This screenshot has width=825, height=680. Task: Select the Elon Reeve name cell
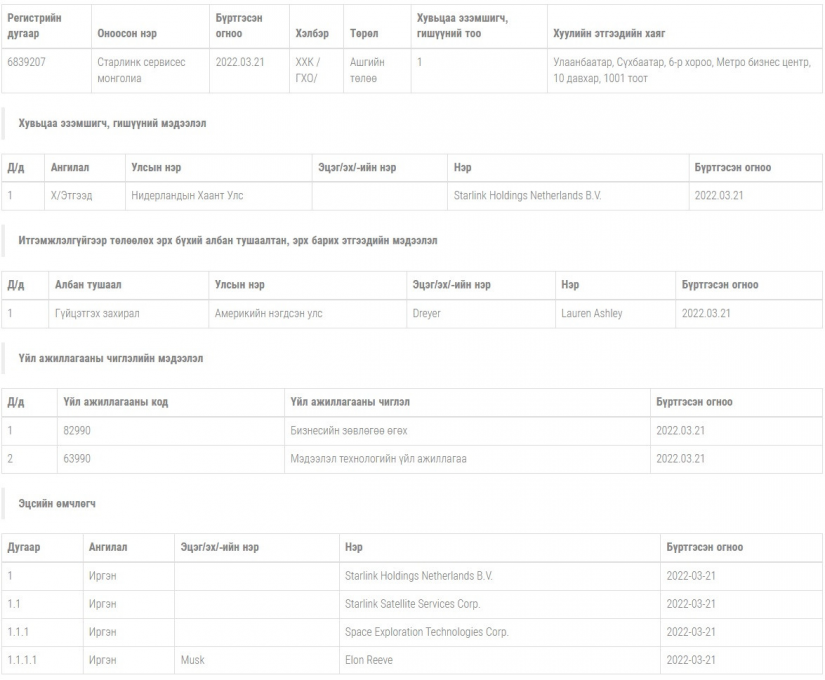(x=368, y=660)
